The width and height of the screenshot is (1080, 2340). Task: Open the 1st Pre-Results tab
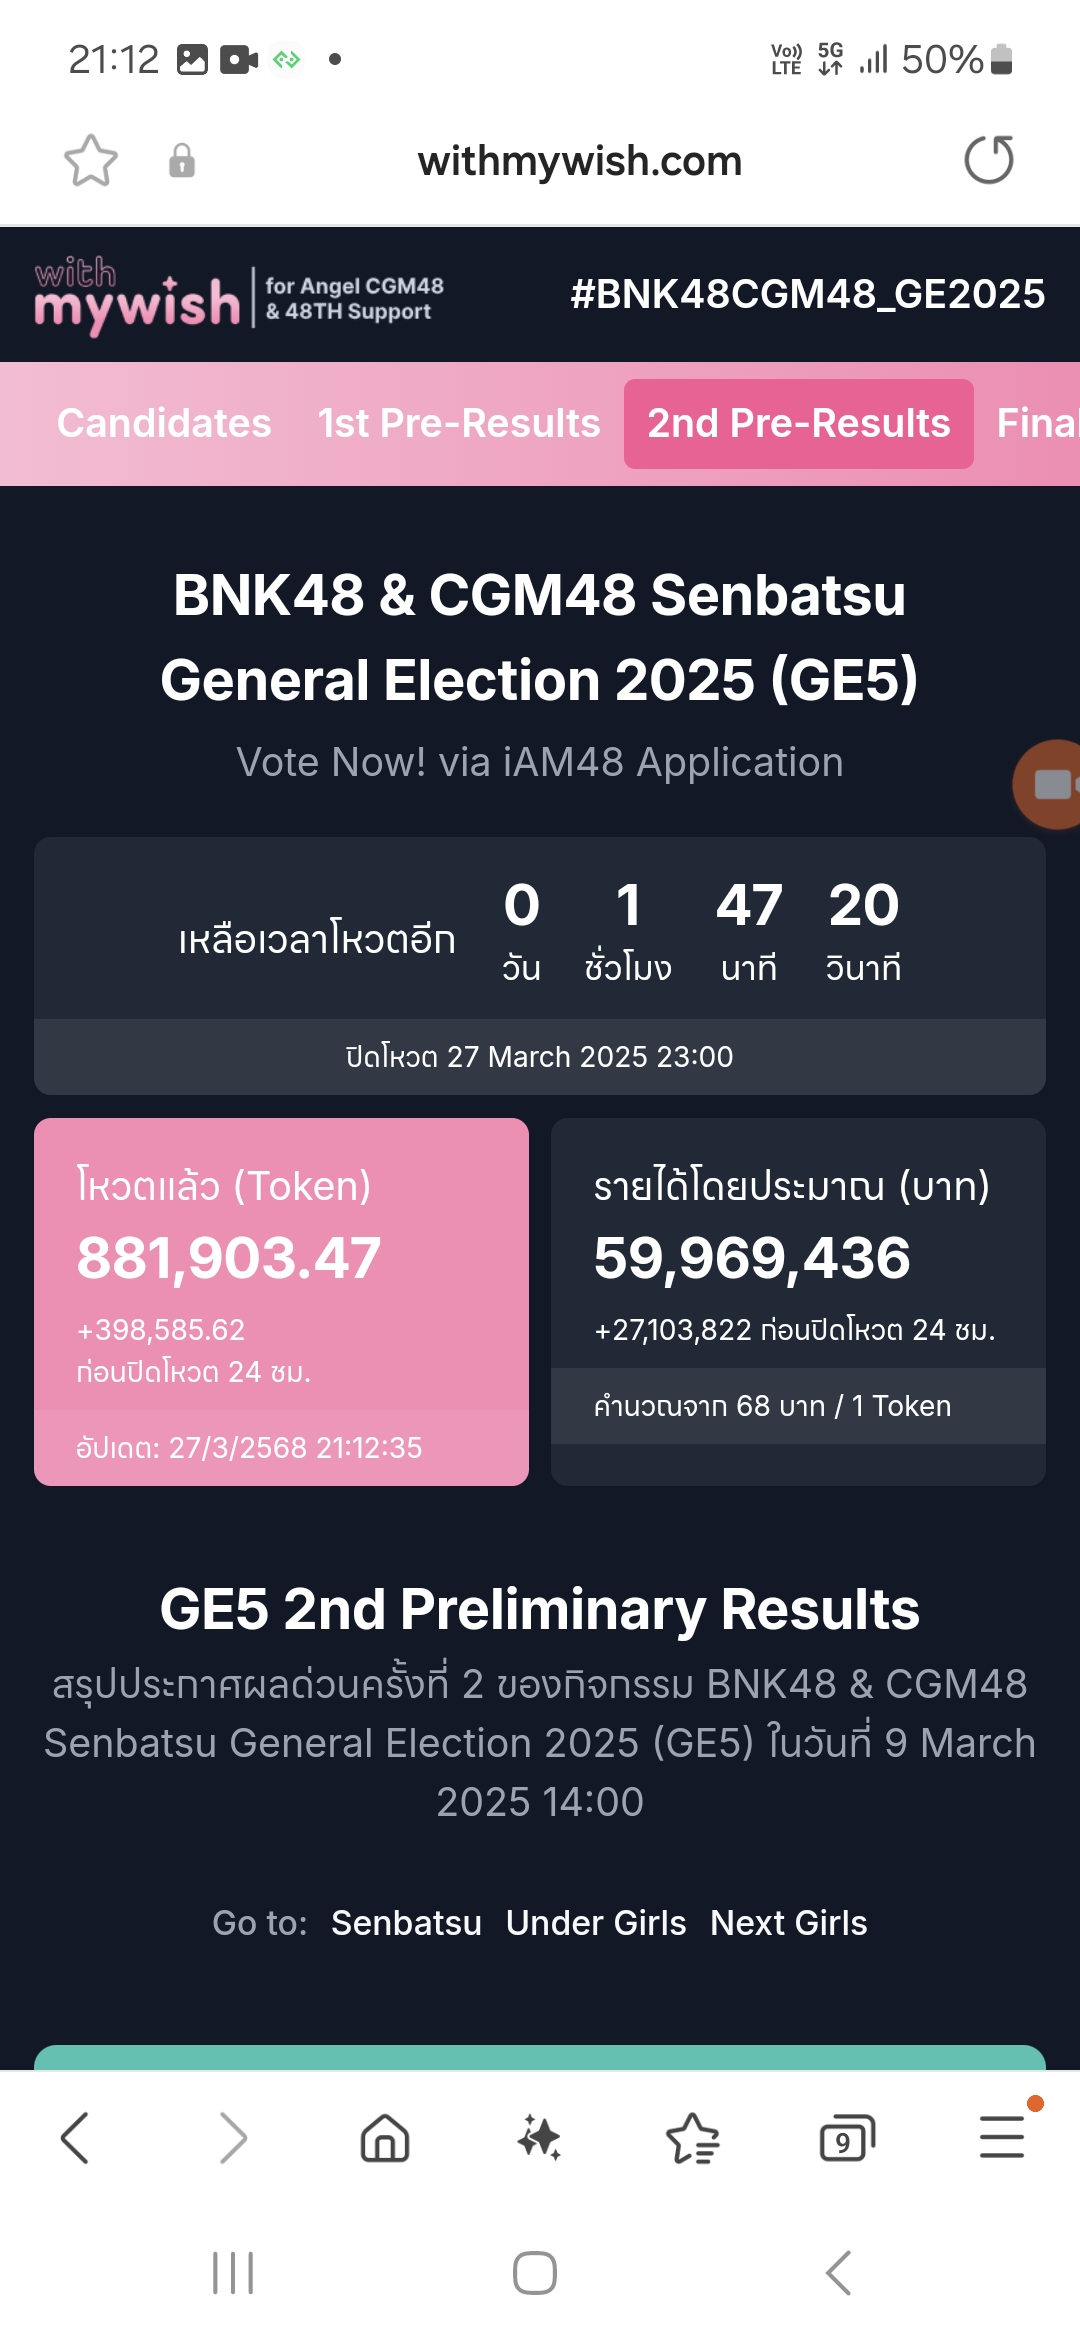point(459,423)
